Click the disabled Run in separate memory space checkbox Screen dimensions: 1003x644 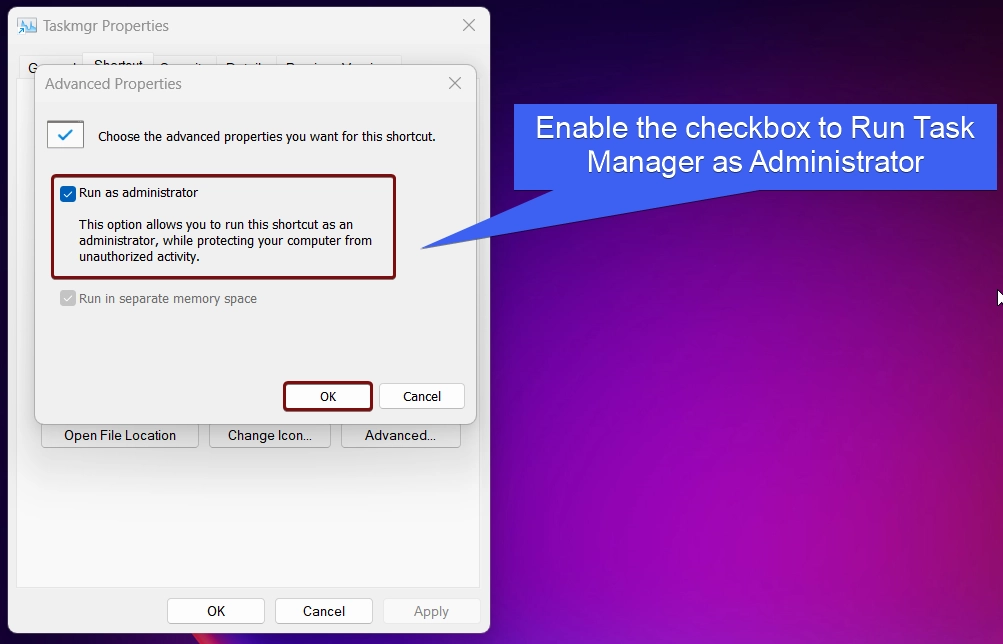click(68, 299)
